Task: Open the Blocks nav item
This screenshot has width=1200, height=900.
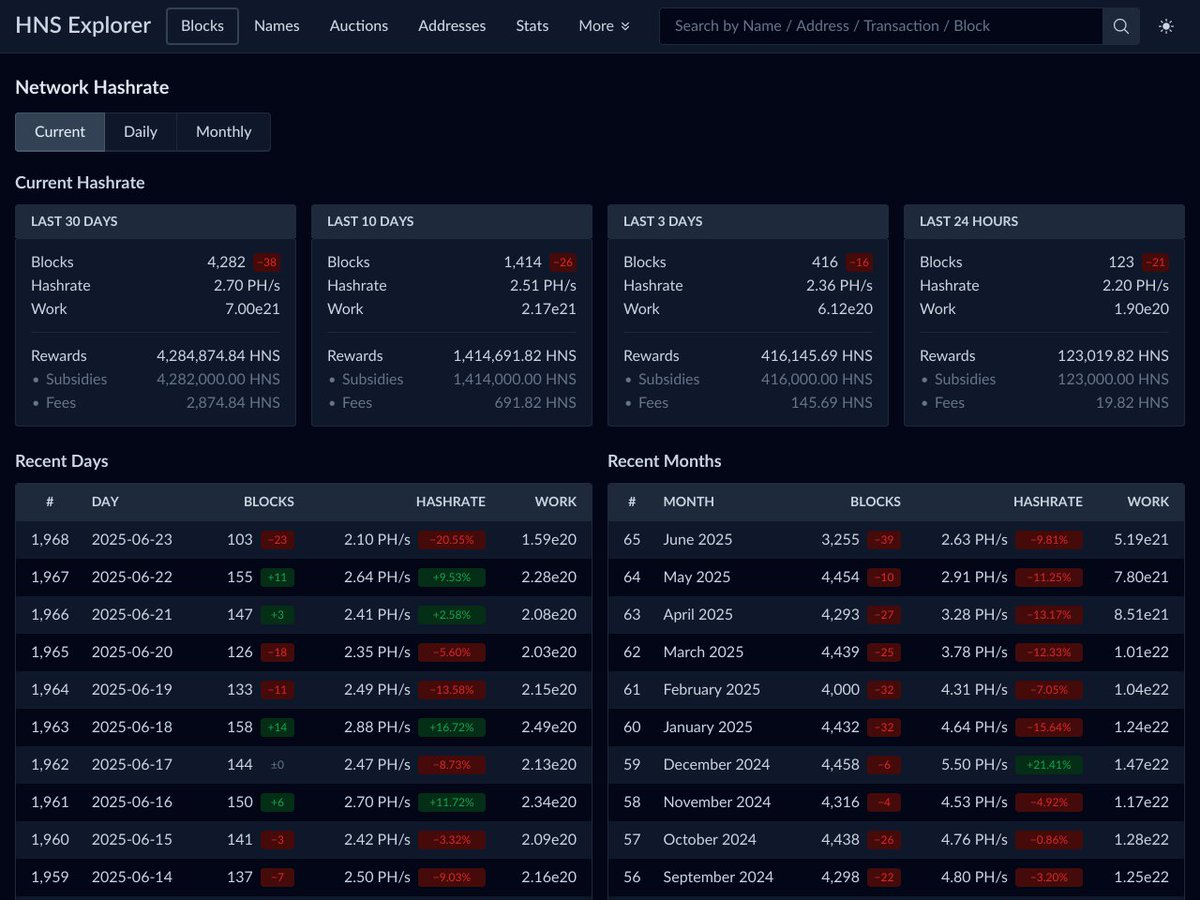Action: click(x=202, y=26)
